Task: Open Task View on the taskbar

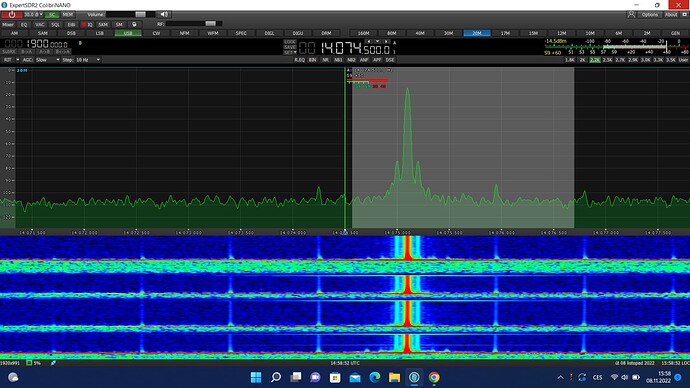Action: click(x=295, y=377)
